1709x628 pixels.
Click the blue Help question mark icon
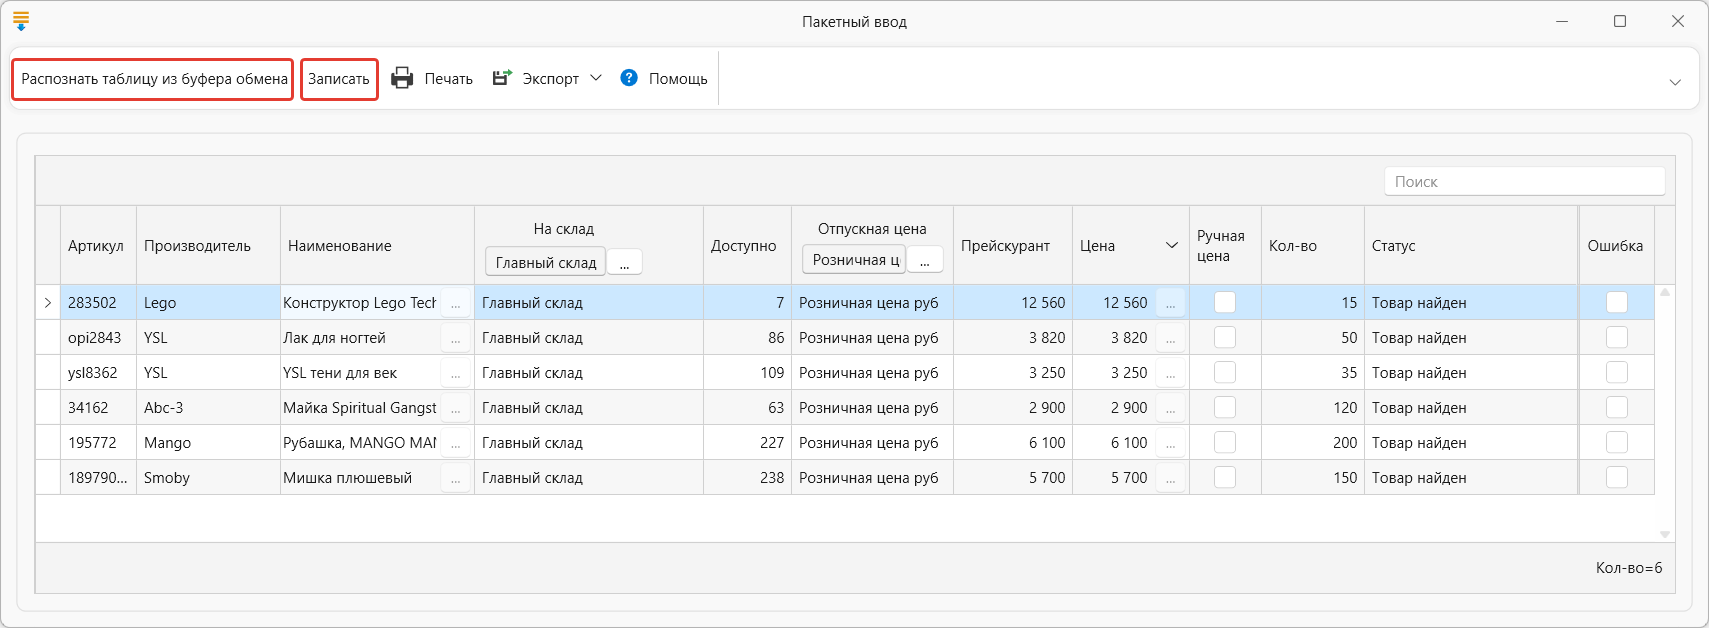coord(629,78)
